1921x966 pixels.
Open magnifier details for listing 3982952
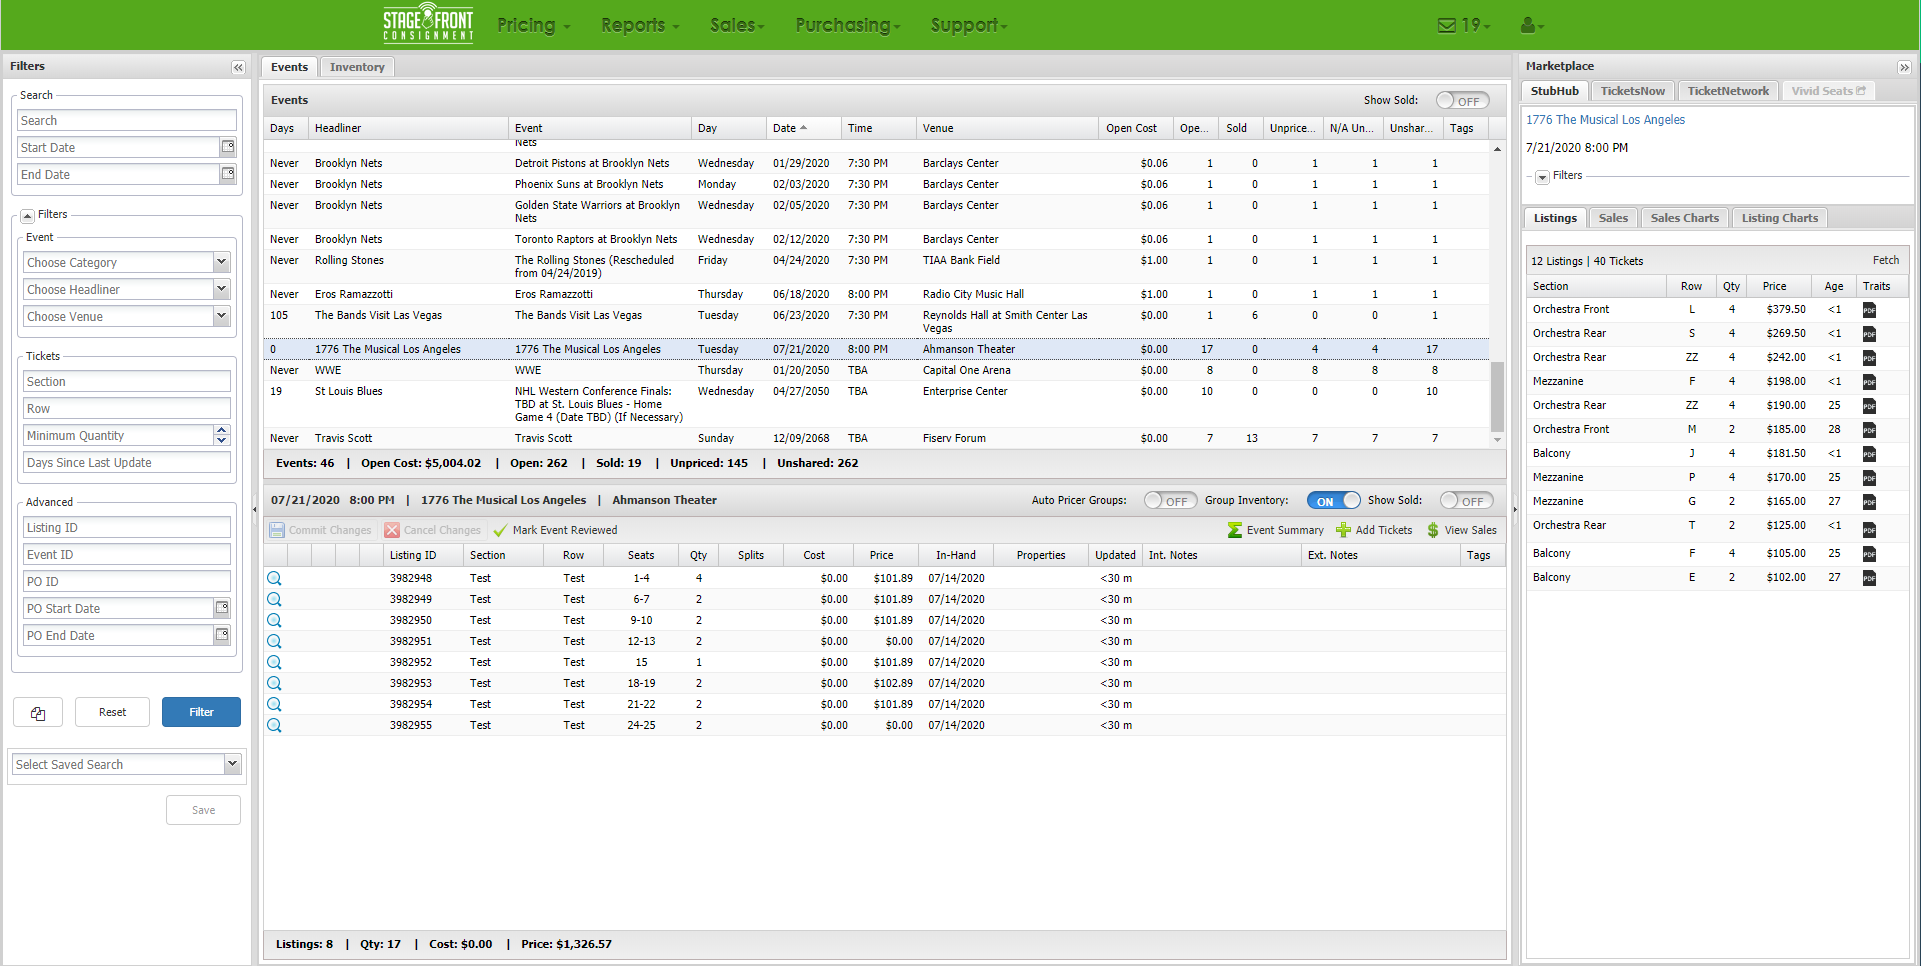[x=274, y=662]
